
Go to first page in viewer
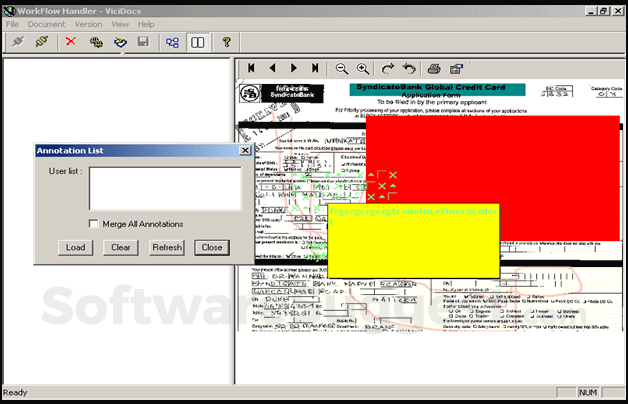[251, 68]
